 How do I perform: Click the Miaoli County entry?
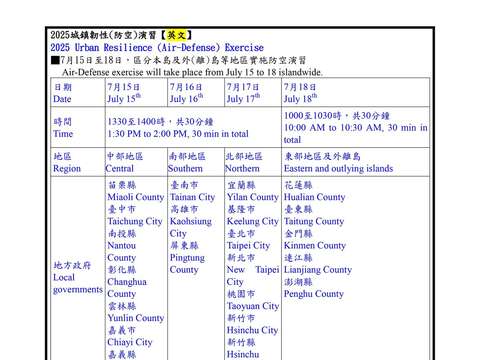point(136,197)
